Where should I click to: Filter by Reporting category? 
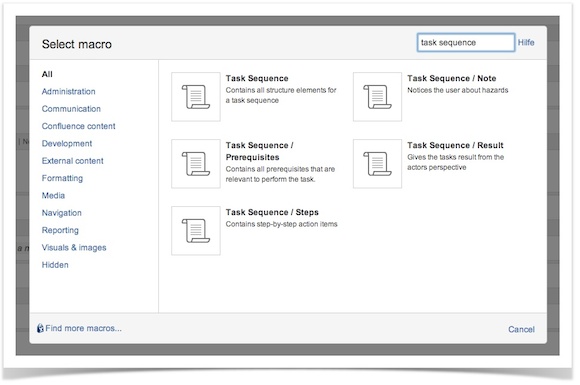coord(60,230)
